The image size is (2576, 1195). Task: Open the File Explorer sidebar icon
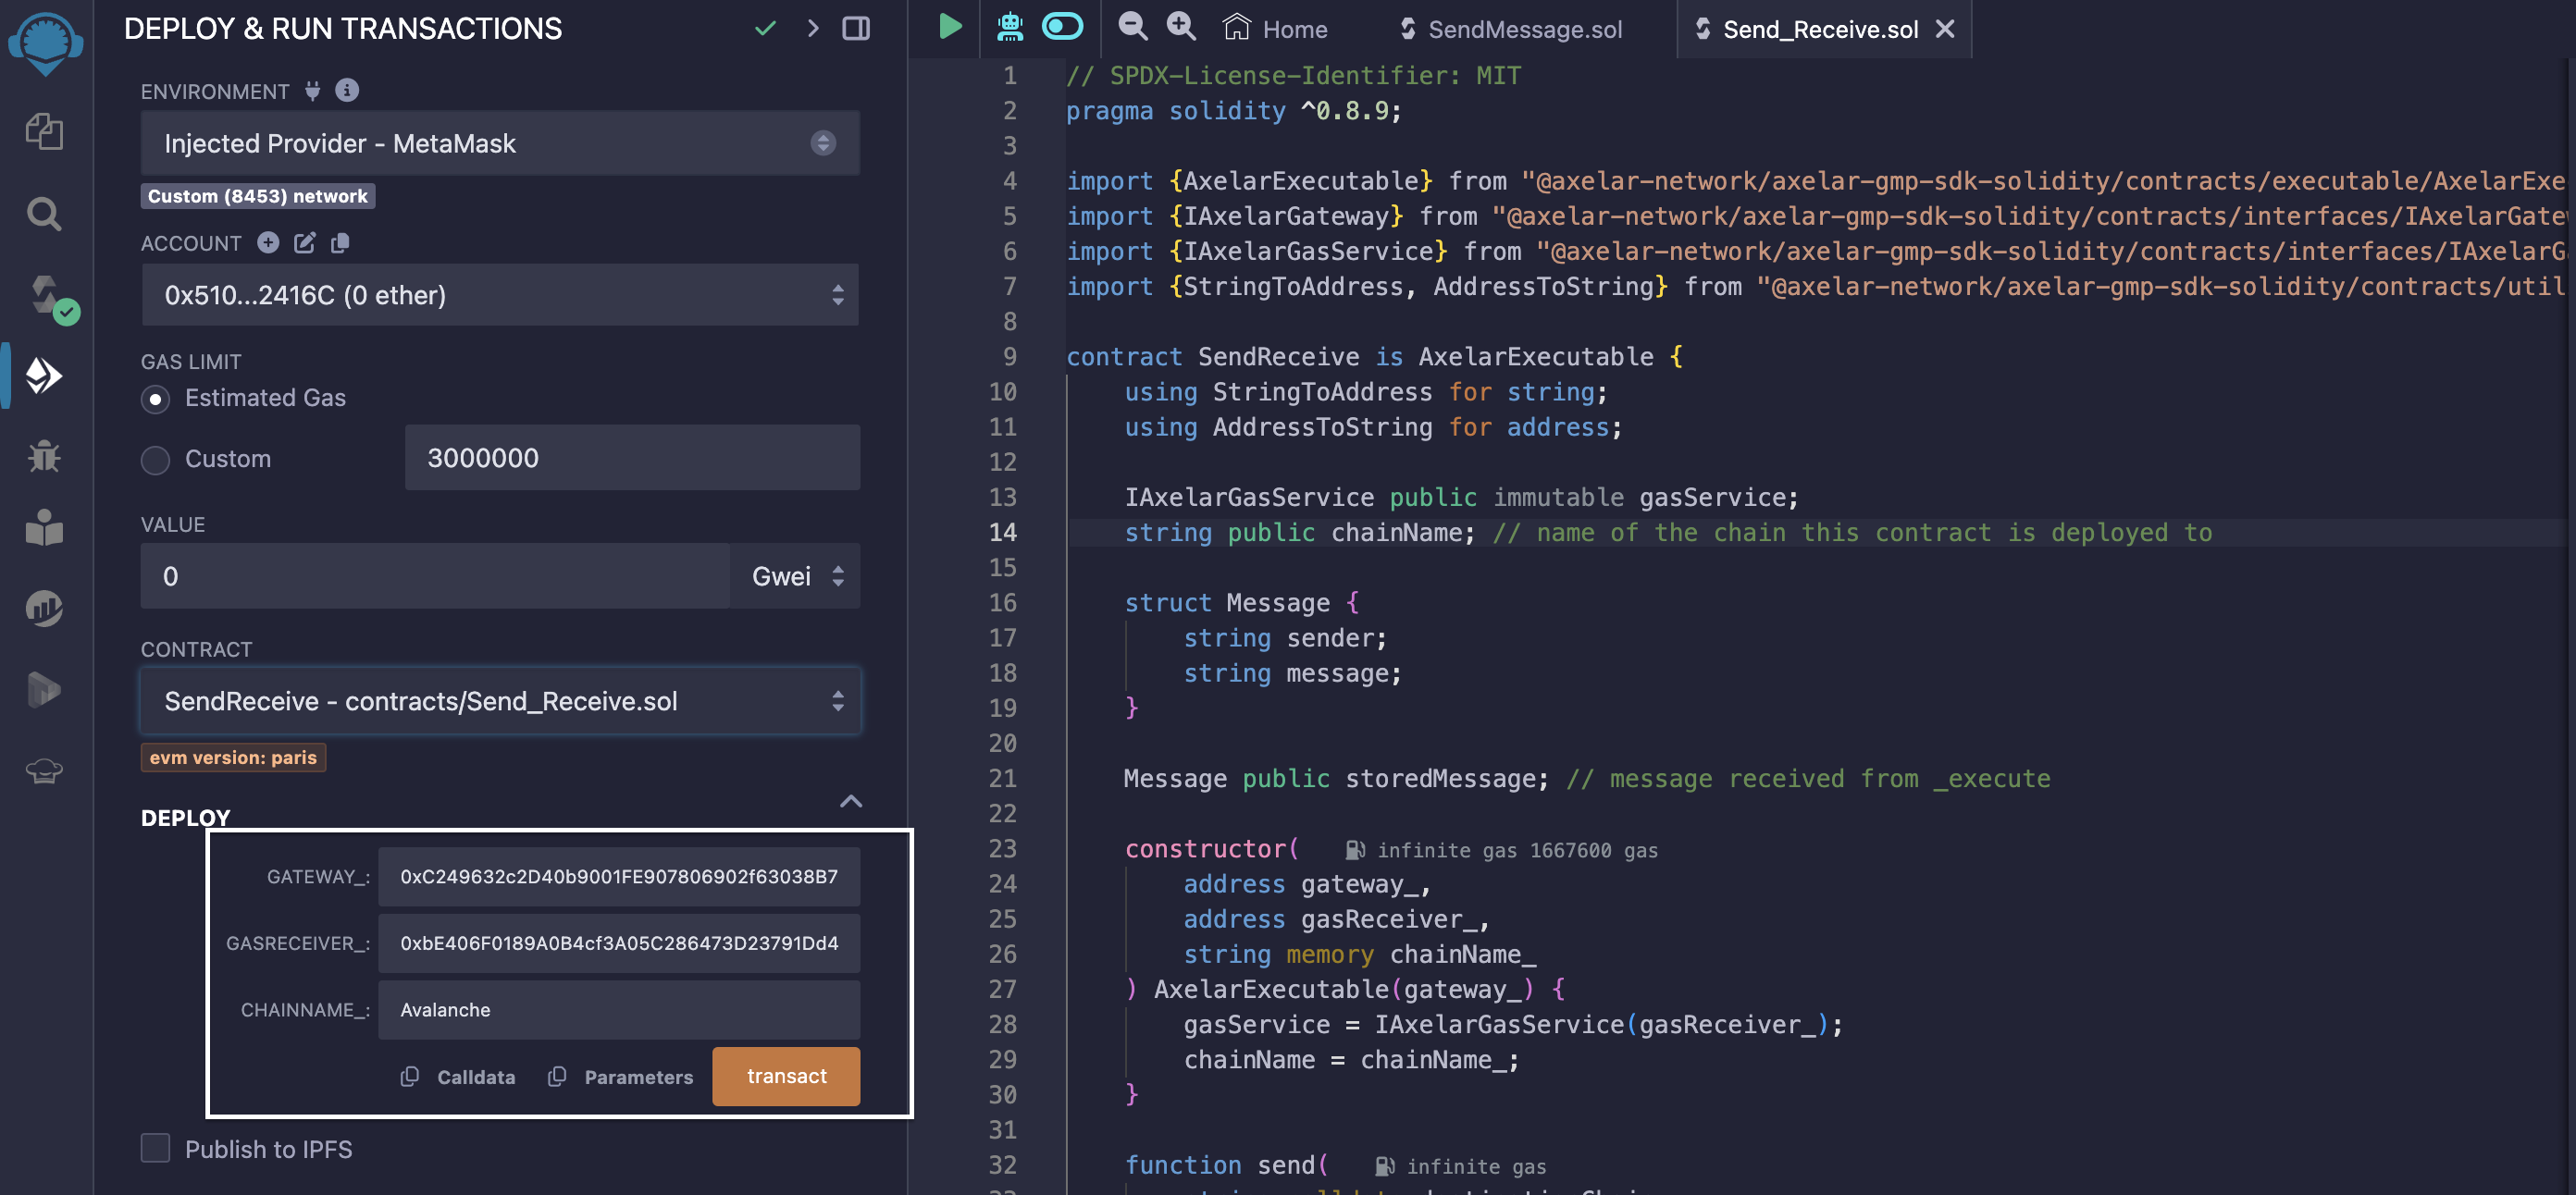[44, 132]
